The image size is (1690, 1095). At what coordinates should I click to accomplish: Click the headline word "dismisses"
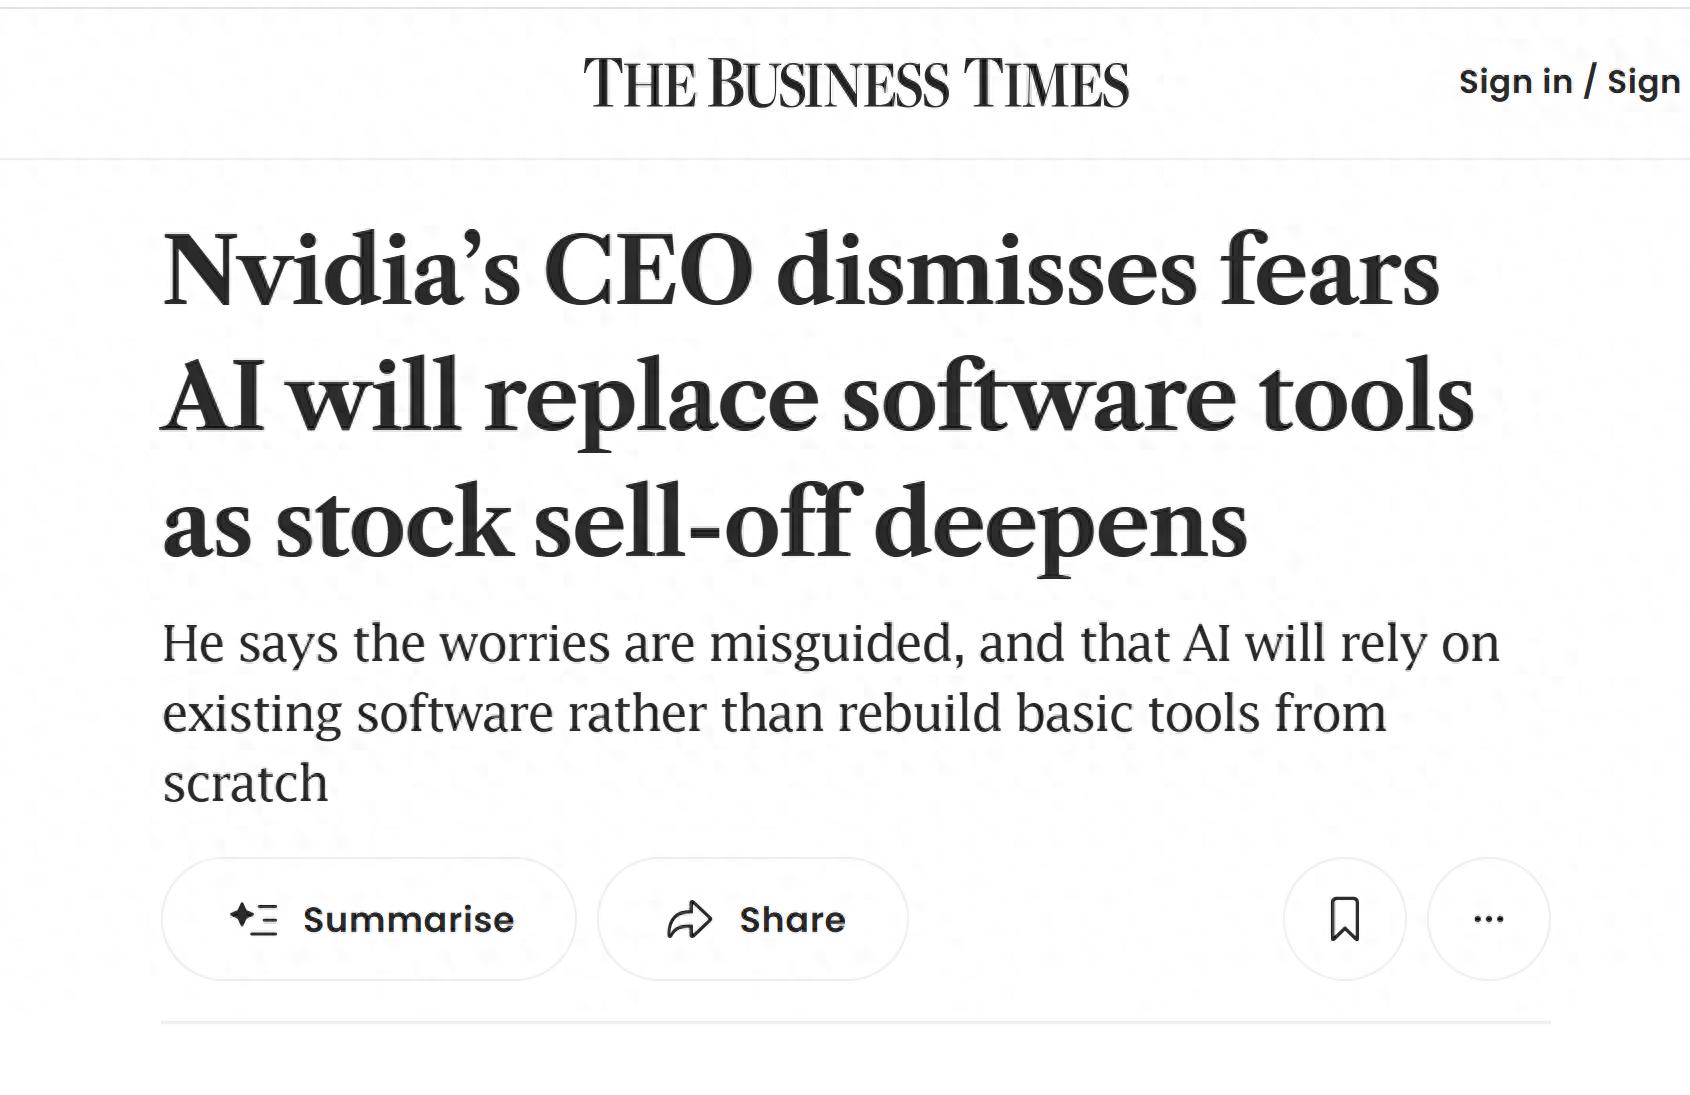coord(985,272)
